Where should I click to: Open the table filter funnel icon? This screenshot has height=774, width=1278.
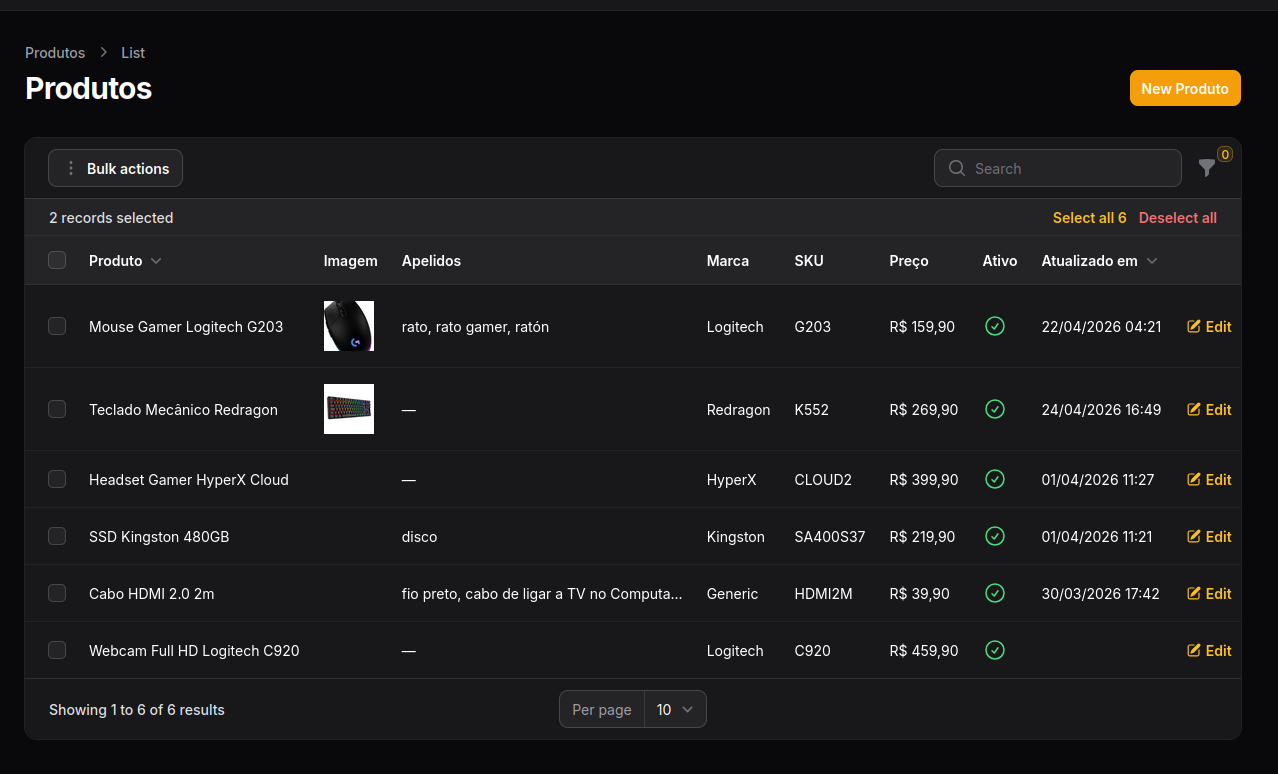pos(1207,168)
